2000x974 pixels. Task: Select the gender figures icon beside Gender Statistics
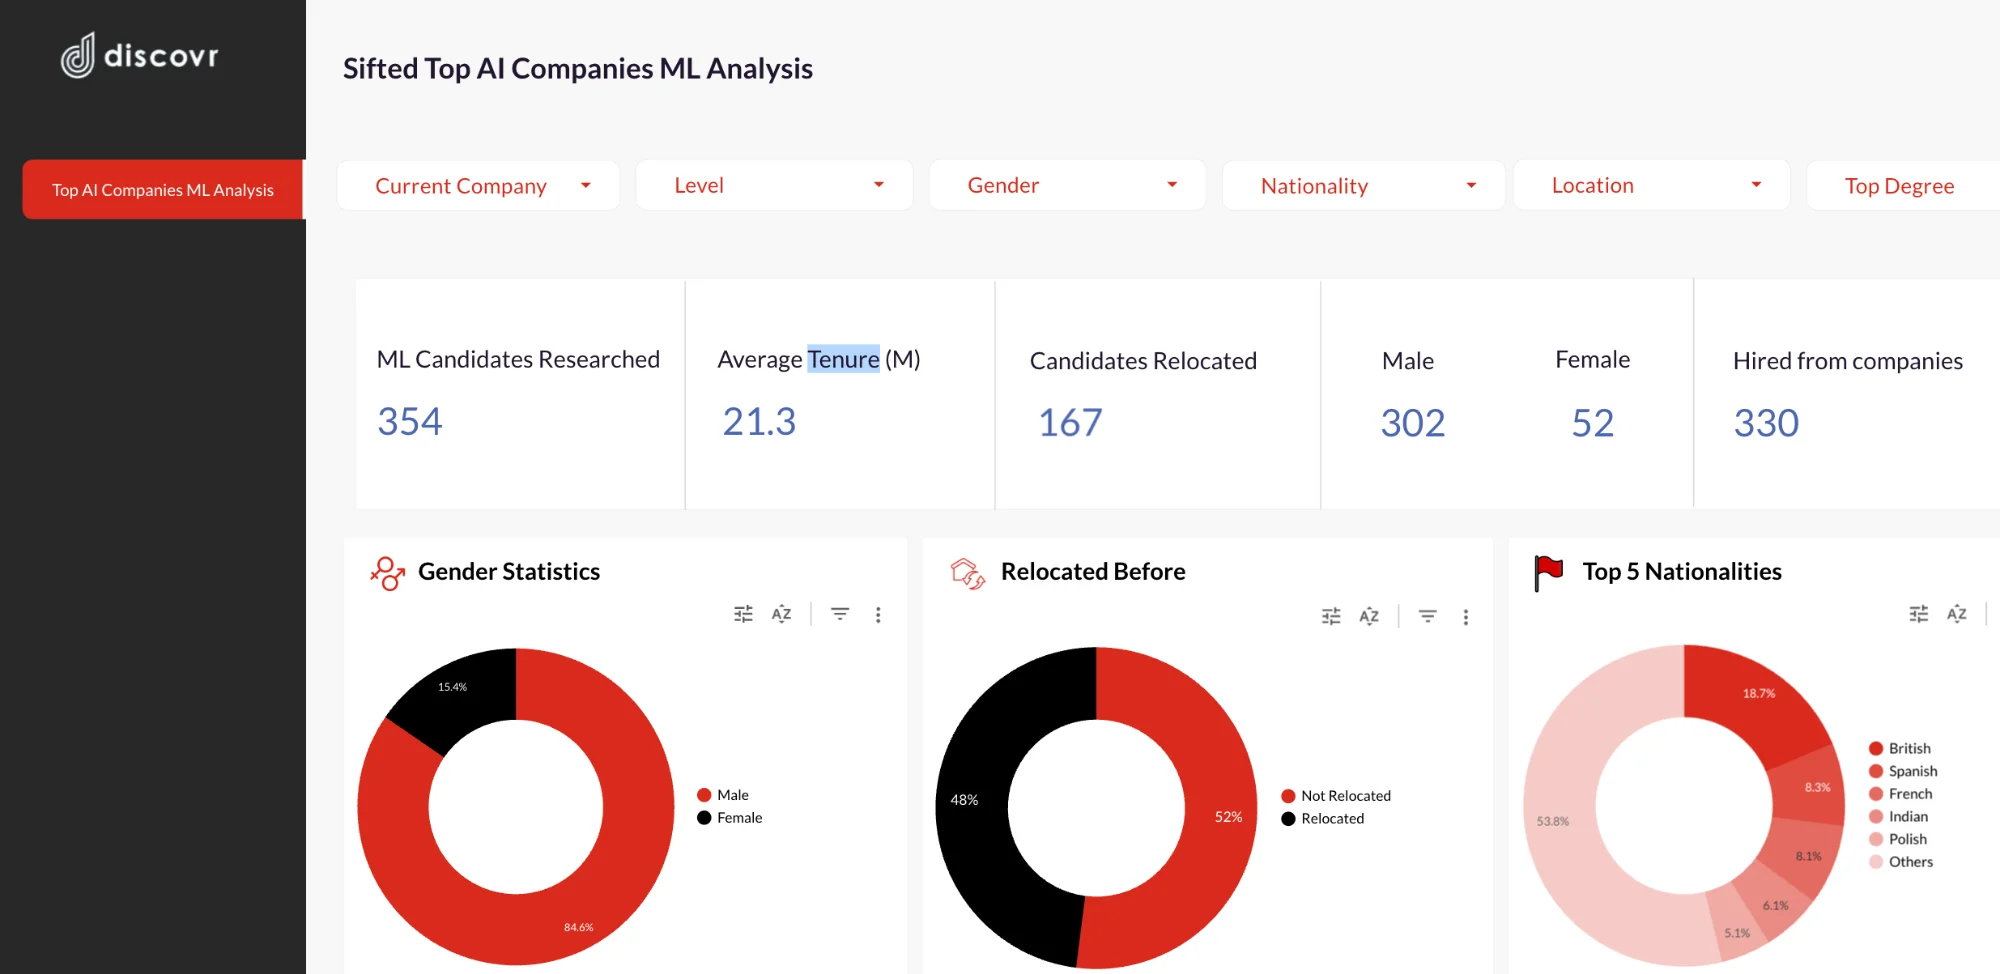pyautogui.click(x=386, y=570)
